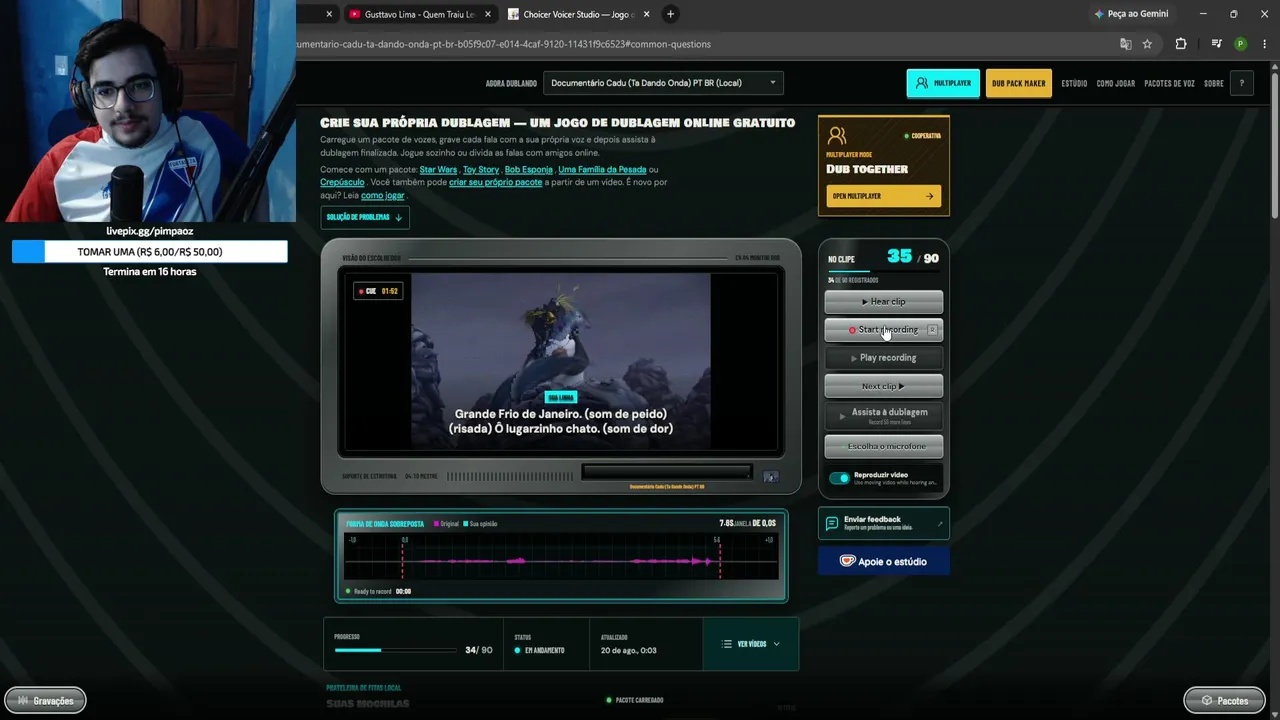Open the Pacotes de Voz menu item

[x=1169, y=83]
